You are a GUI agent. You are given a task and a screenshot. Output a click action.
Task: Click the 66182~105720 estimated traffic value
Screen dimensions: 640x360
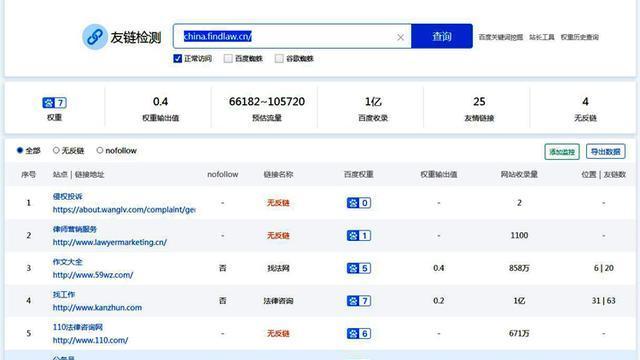coord(267,101)
